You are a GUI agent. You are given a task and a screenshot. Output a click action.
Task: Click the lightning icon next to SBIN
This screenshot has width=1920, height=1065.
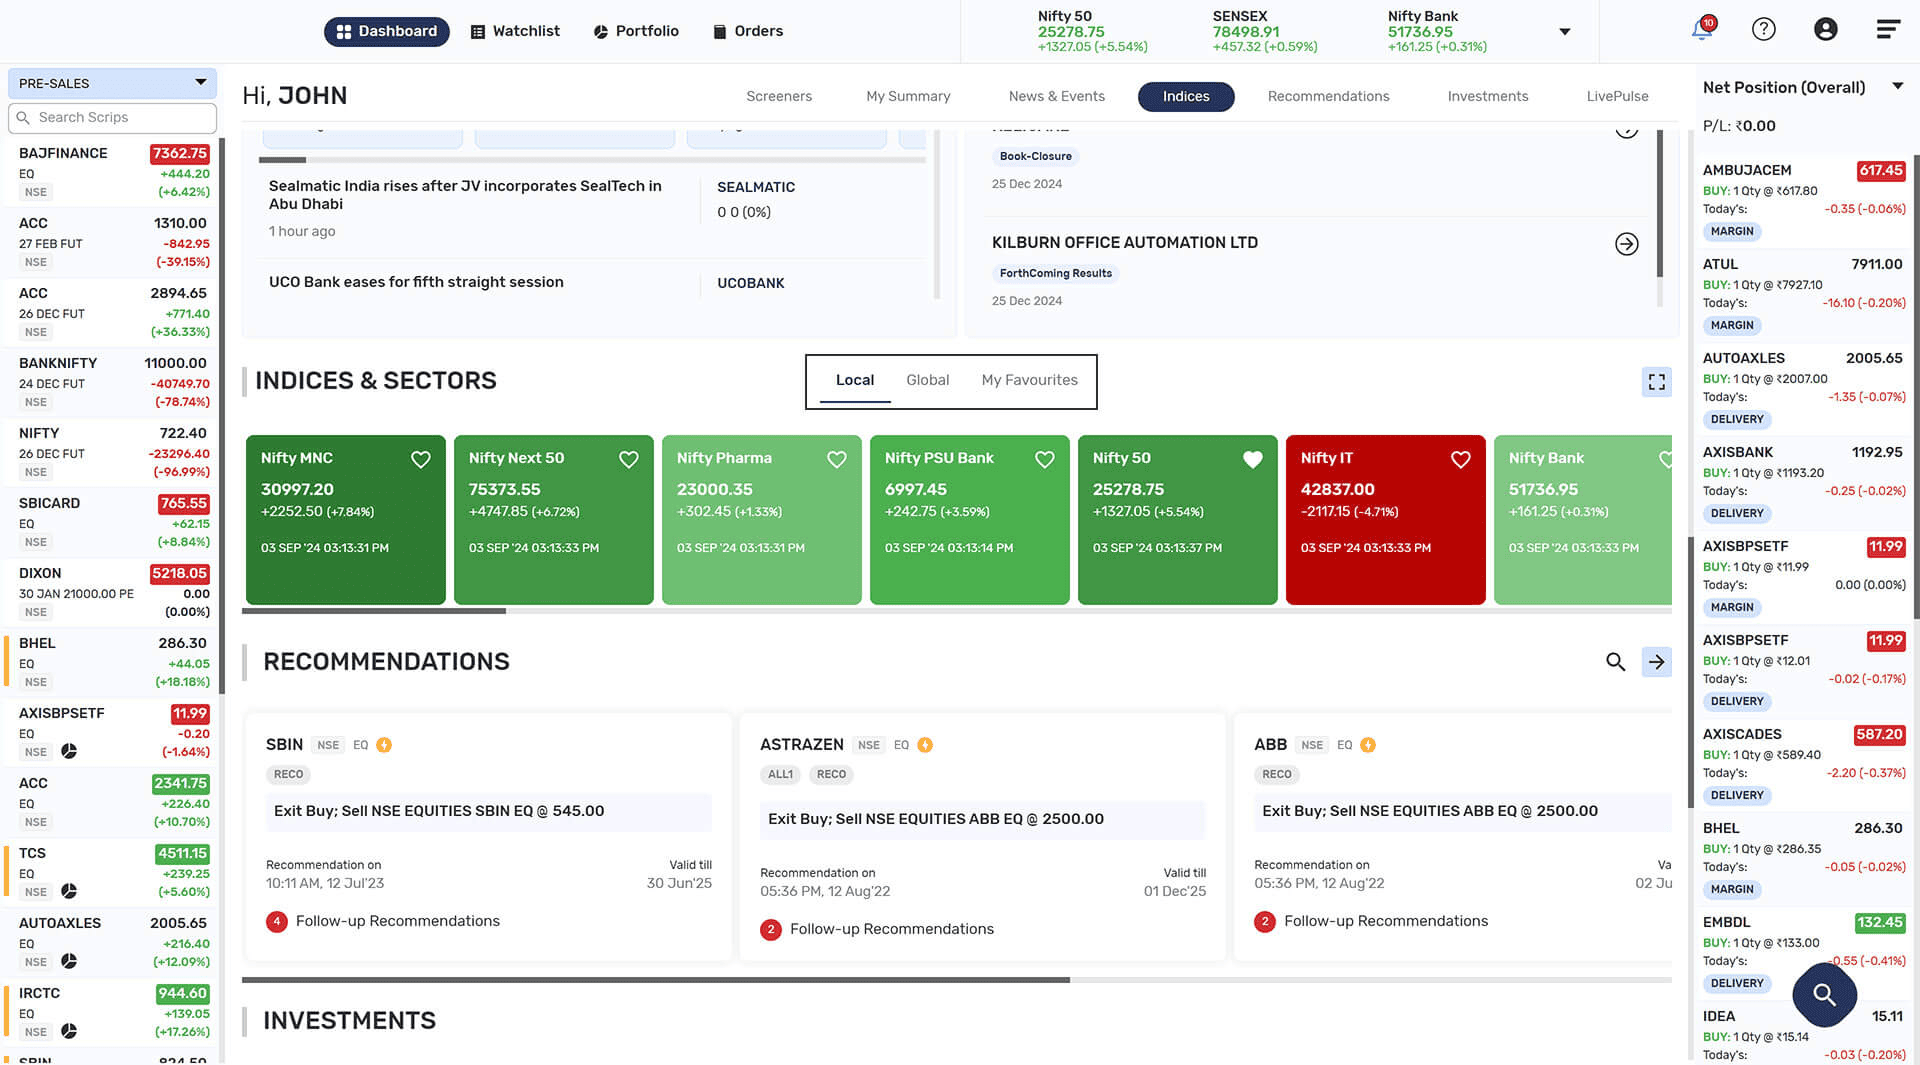point(384,745)
